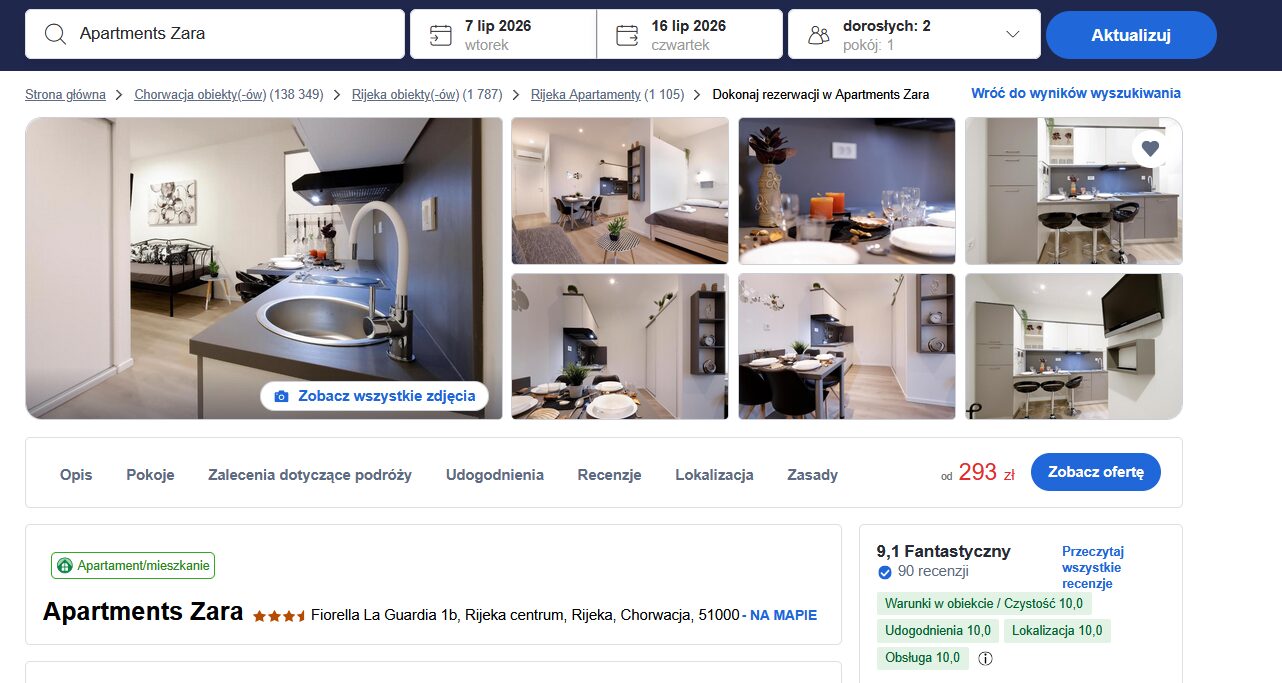This screenshot has height=683, width=1282.
Task: Save property with the heart icon
Action: [1150, 149]
